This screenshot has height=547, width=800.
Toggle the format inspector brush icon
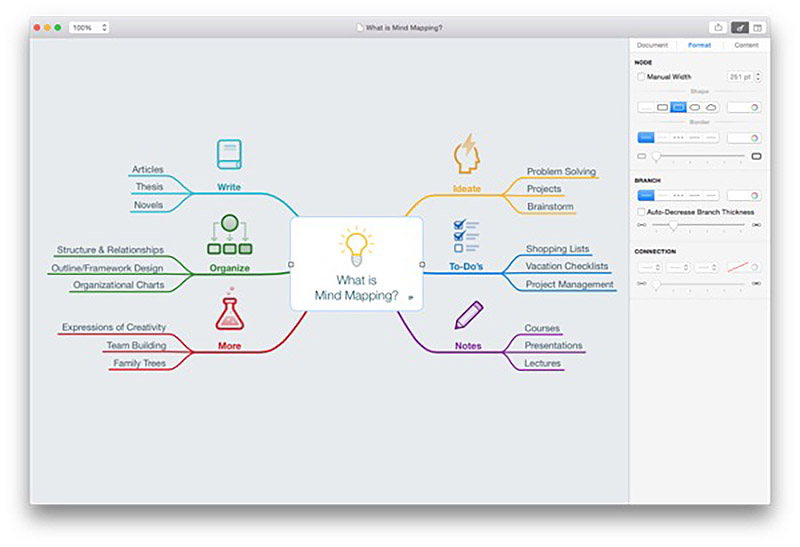click(739, 28)
